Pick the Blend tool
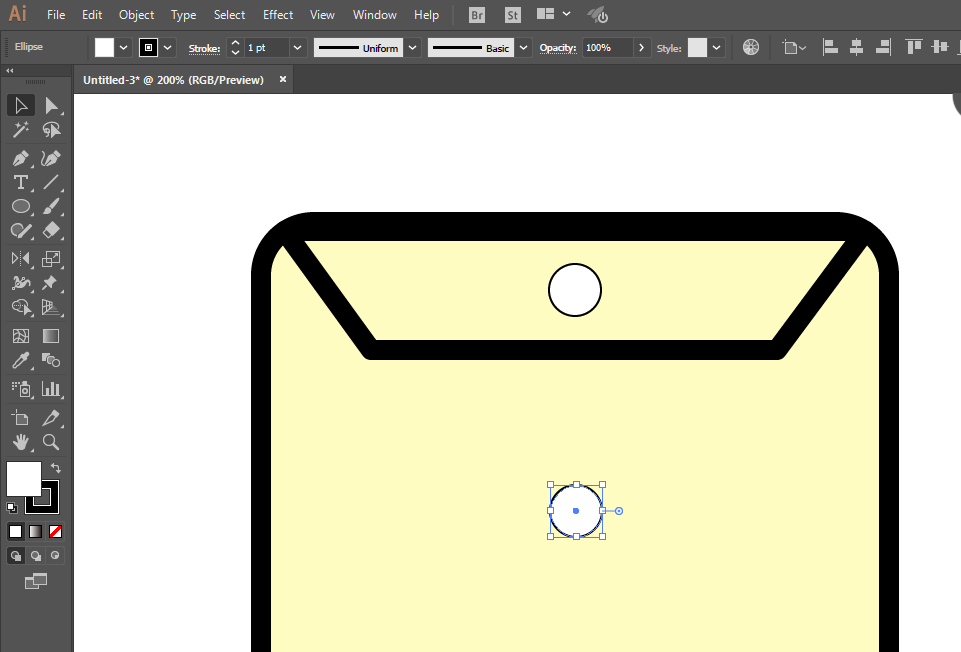 (x=51, y=360)
